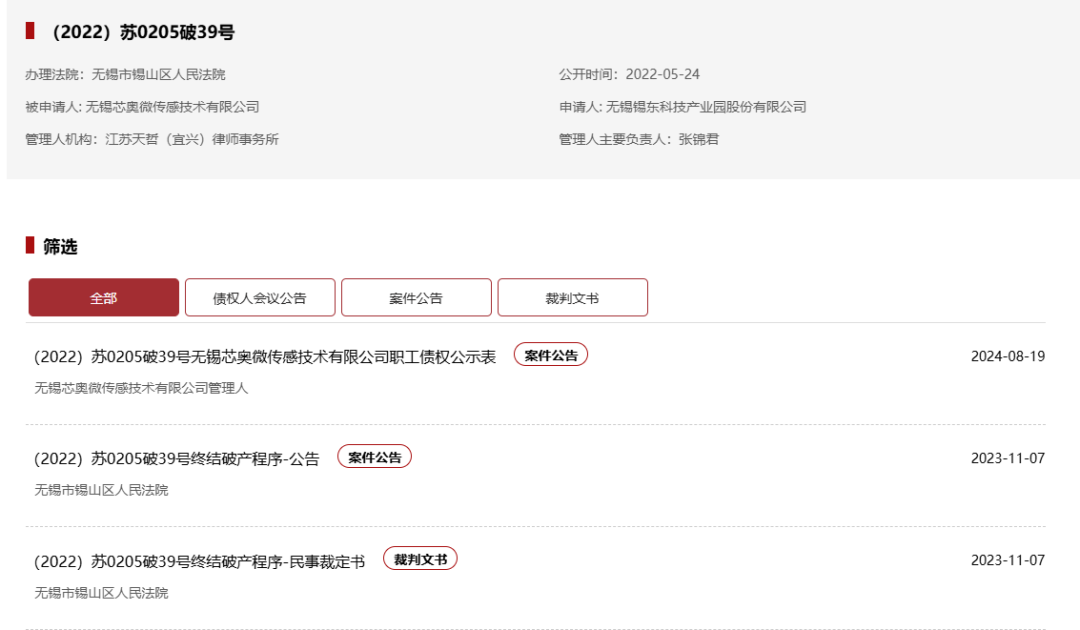
Task: Show only 裁判文书 using the filter tab
Action: point(572,298)
